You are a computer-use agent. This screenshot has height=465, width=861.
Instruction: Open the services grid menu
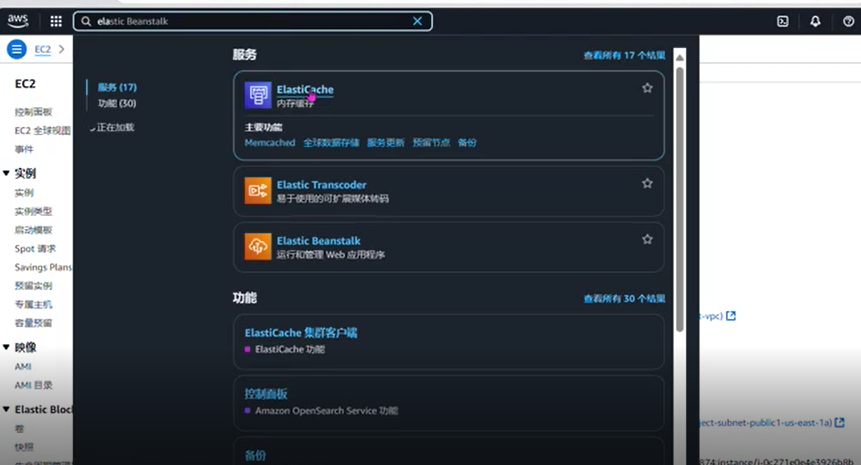56,21
